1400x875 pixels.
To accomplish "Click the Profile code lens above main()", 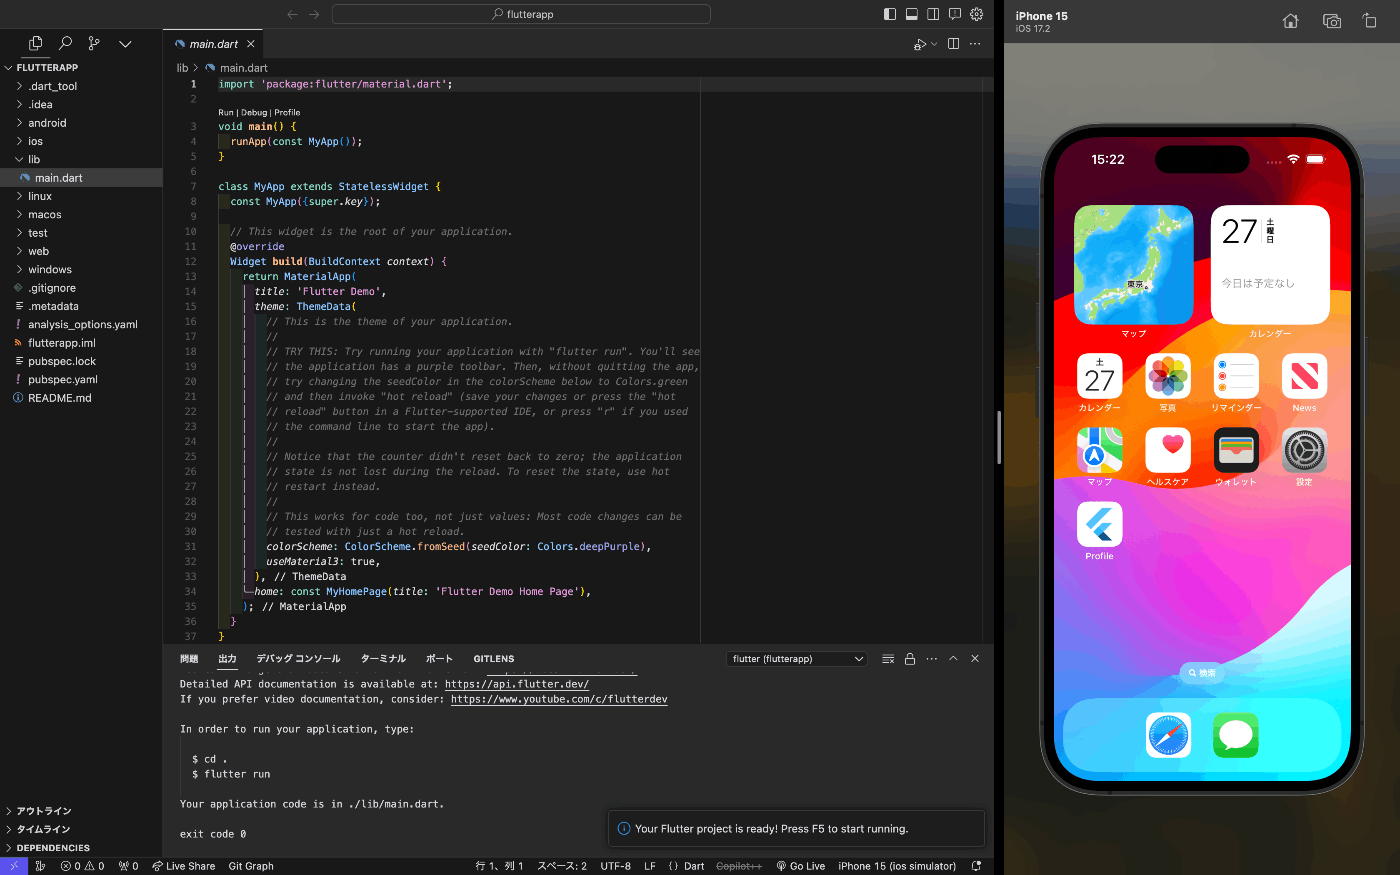I will point(287,113).
